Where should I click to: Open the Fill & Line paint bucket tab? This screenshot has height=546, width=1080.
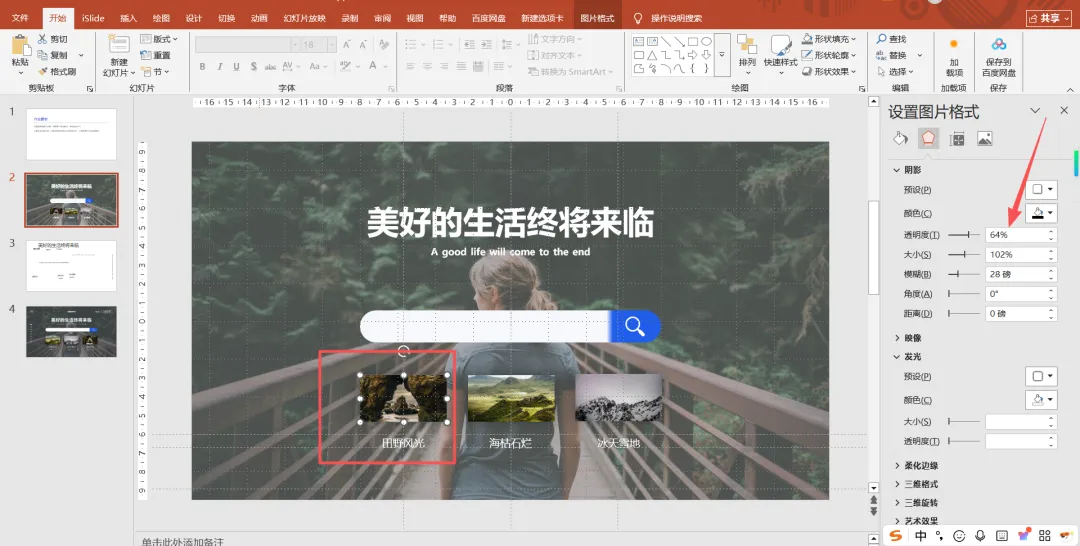[900, 138]
